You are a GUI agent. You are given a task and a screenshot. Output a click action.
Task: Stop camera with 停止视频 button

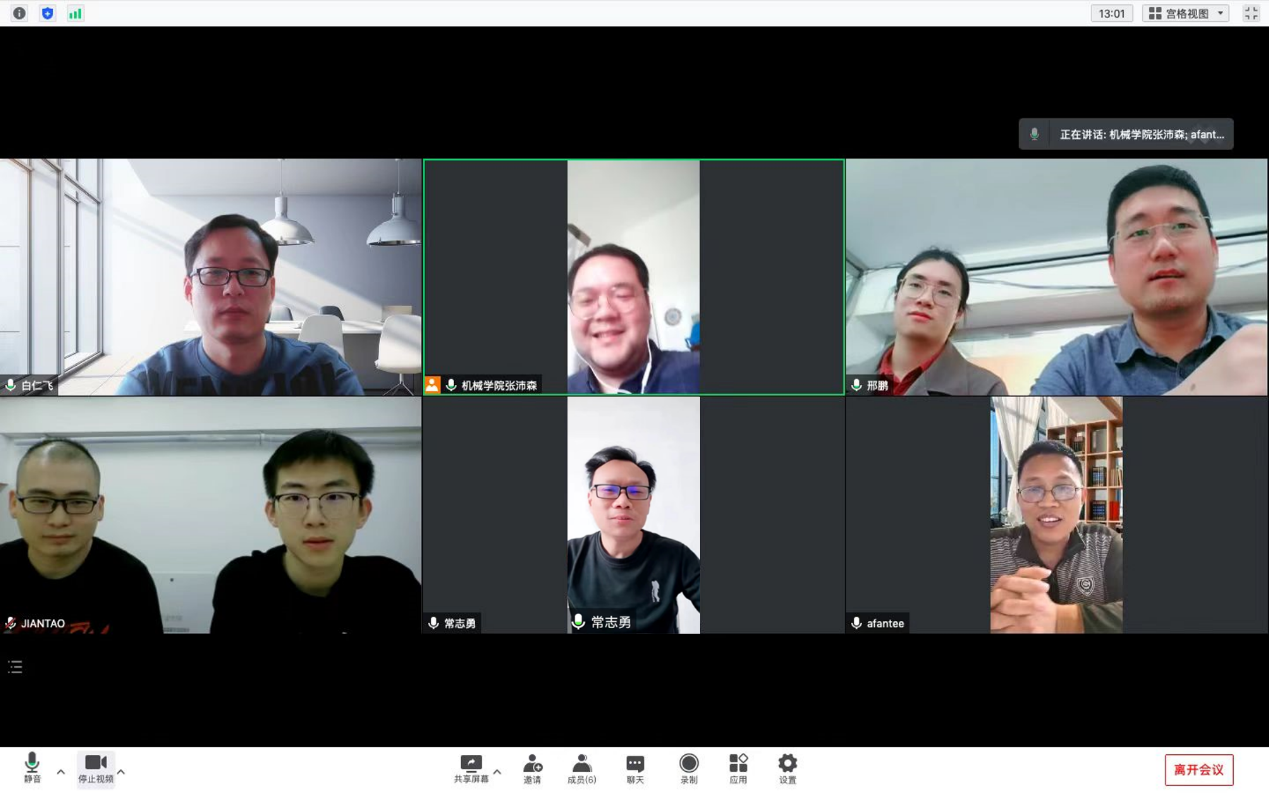pos(96,768)
